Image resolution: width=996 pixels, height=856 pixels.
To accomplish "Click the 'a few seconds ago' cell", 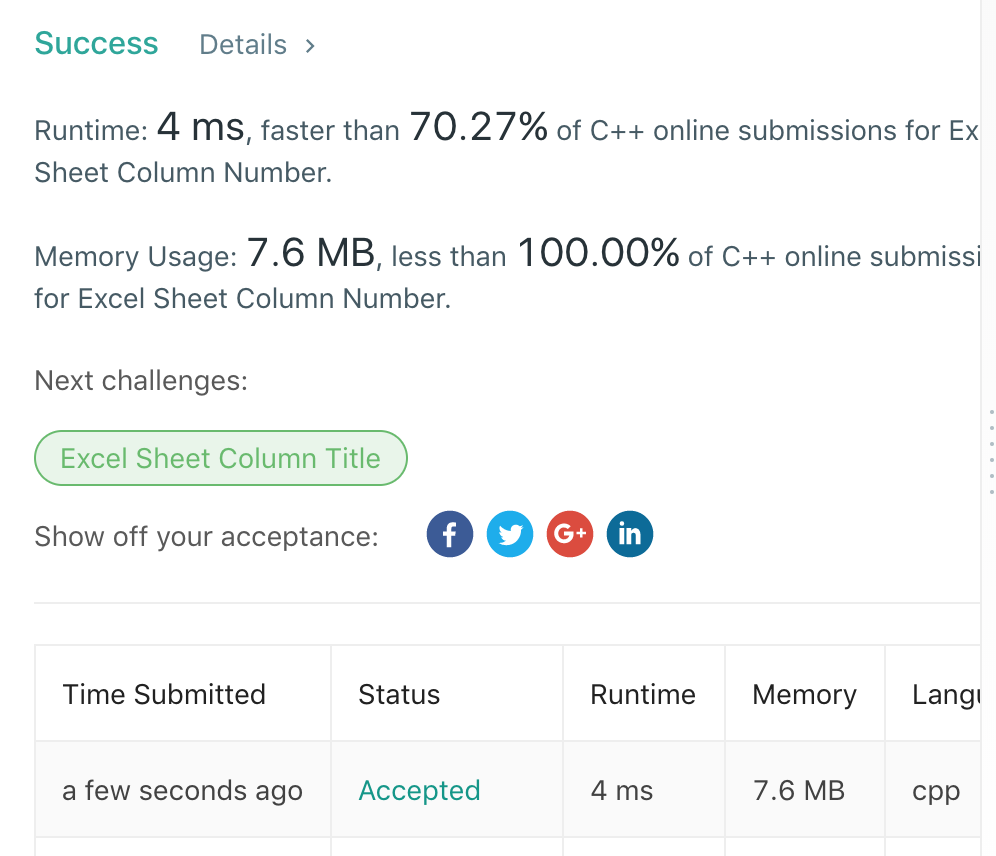I will [x=182, y=791].
